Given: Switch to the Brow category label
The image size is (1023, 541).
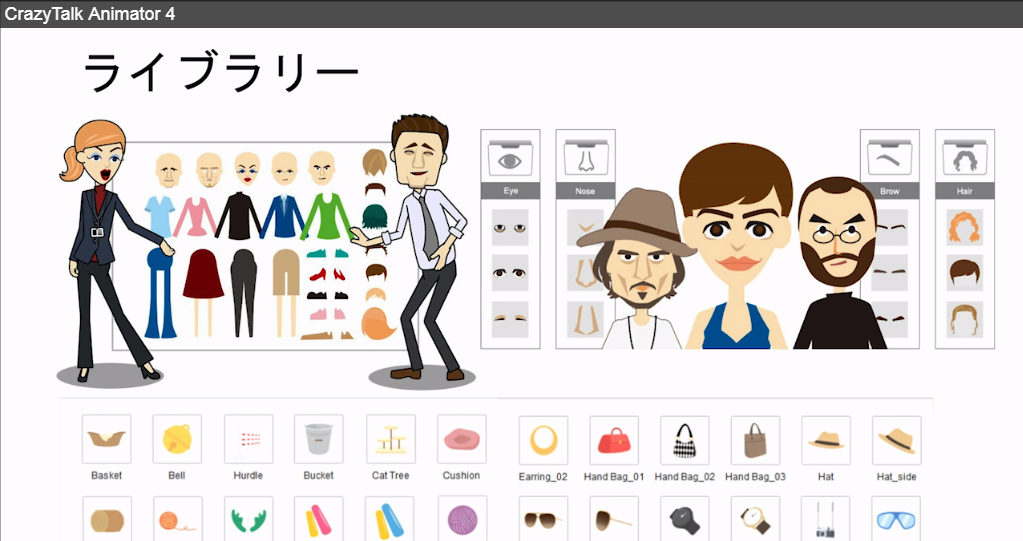Looking at the screenshot, I should coord(890,191).
